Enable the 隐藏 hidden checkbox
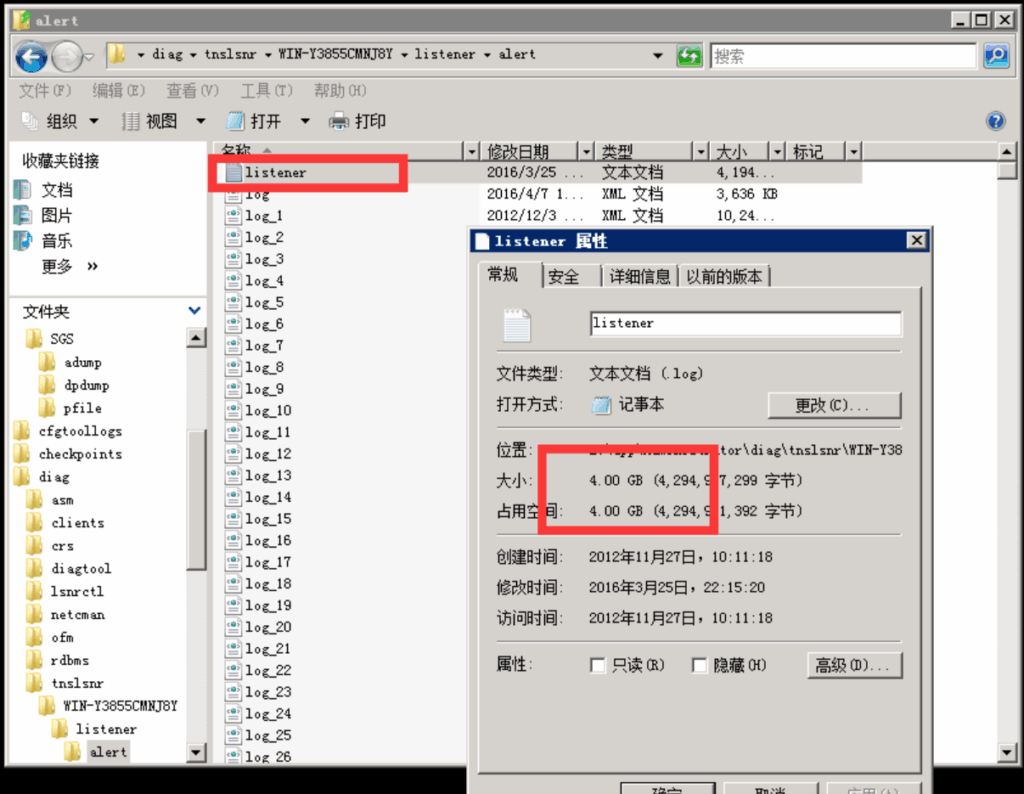Image resolution: width=1024 pixels, height=794 pixels. [700, 665]
